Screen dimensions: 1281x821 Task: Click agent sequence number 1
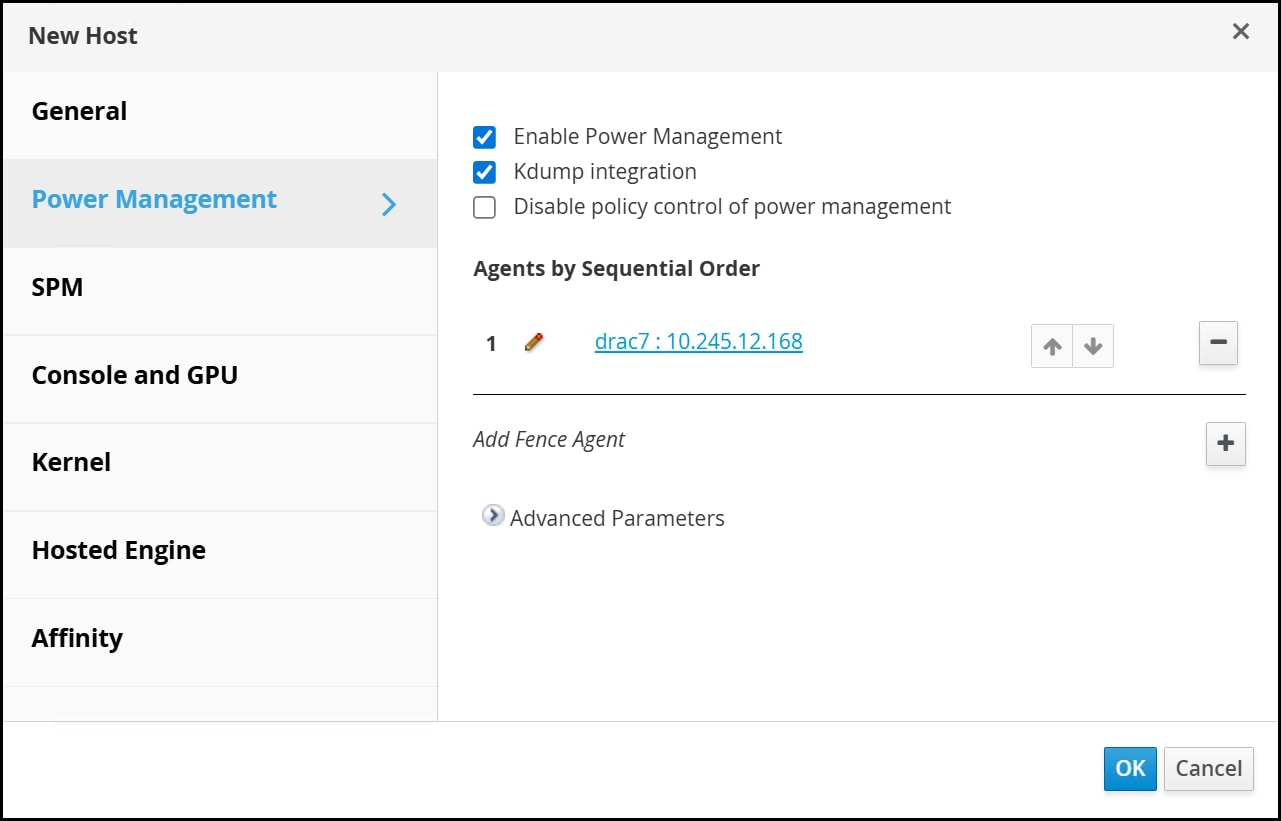[491, 344]
